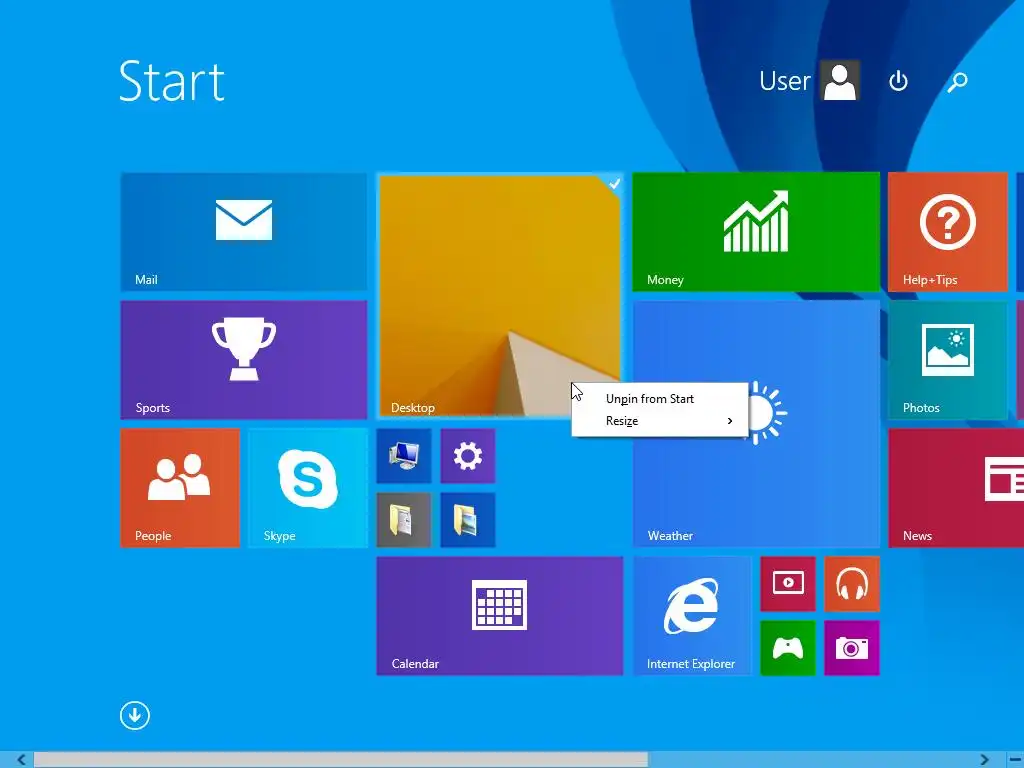Open the Photos tile
Viewport: 1024px width, 768px height.
(x=948, y=359)
